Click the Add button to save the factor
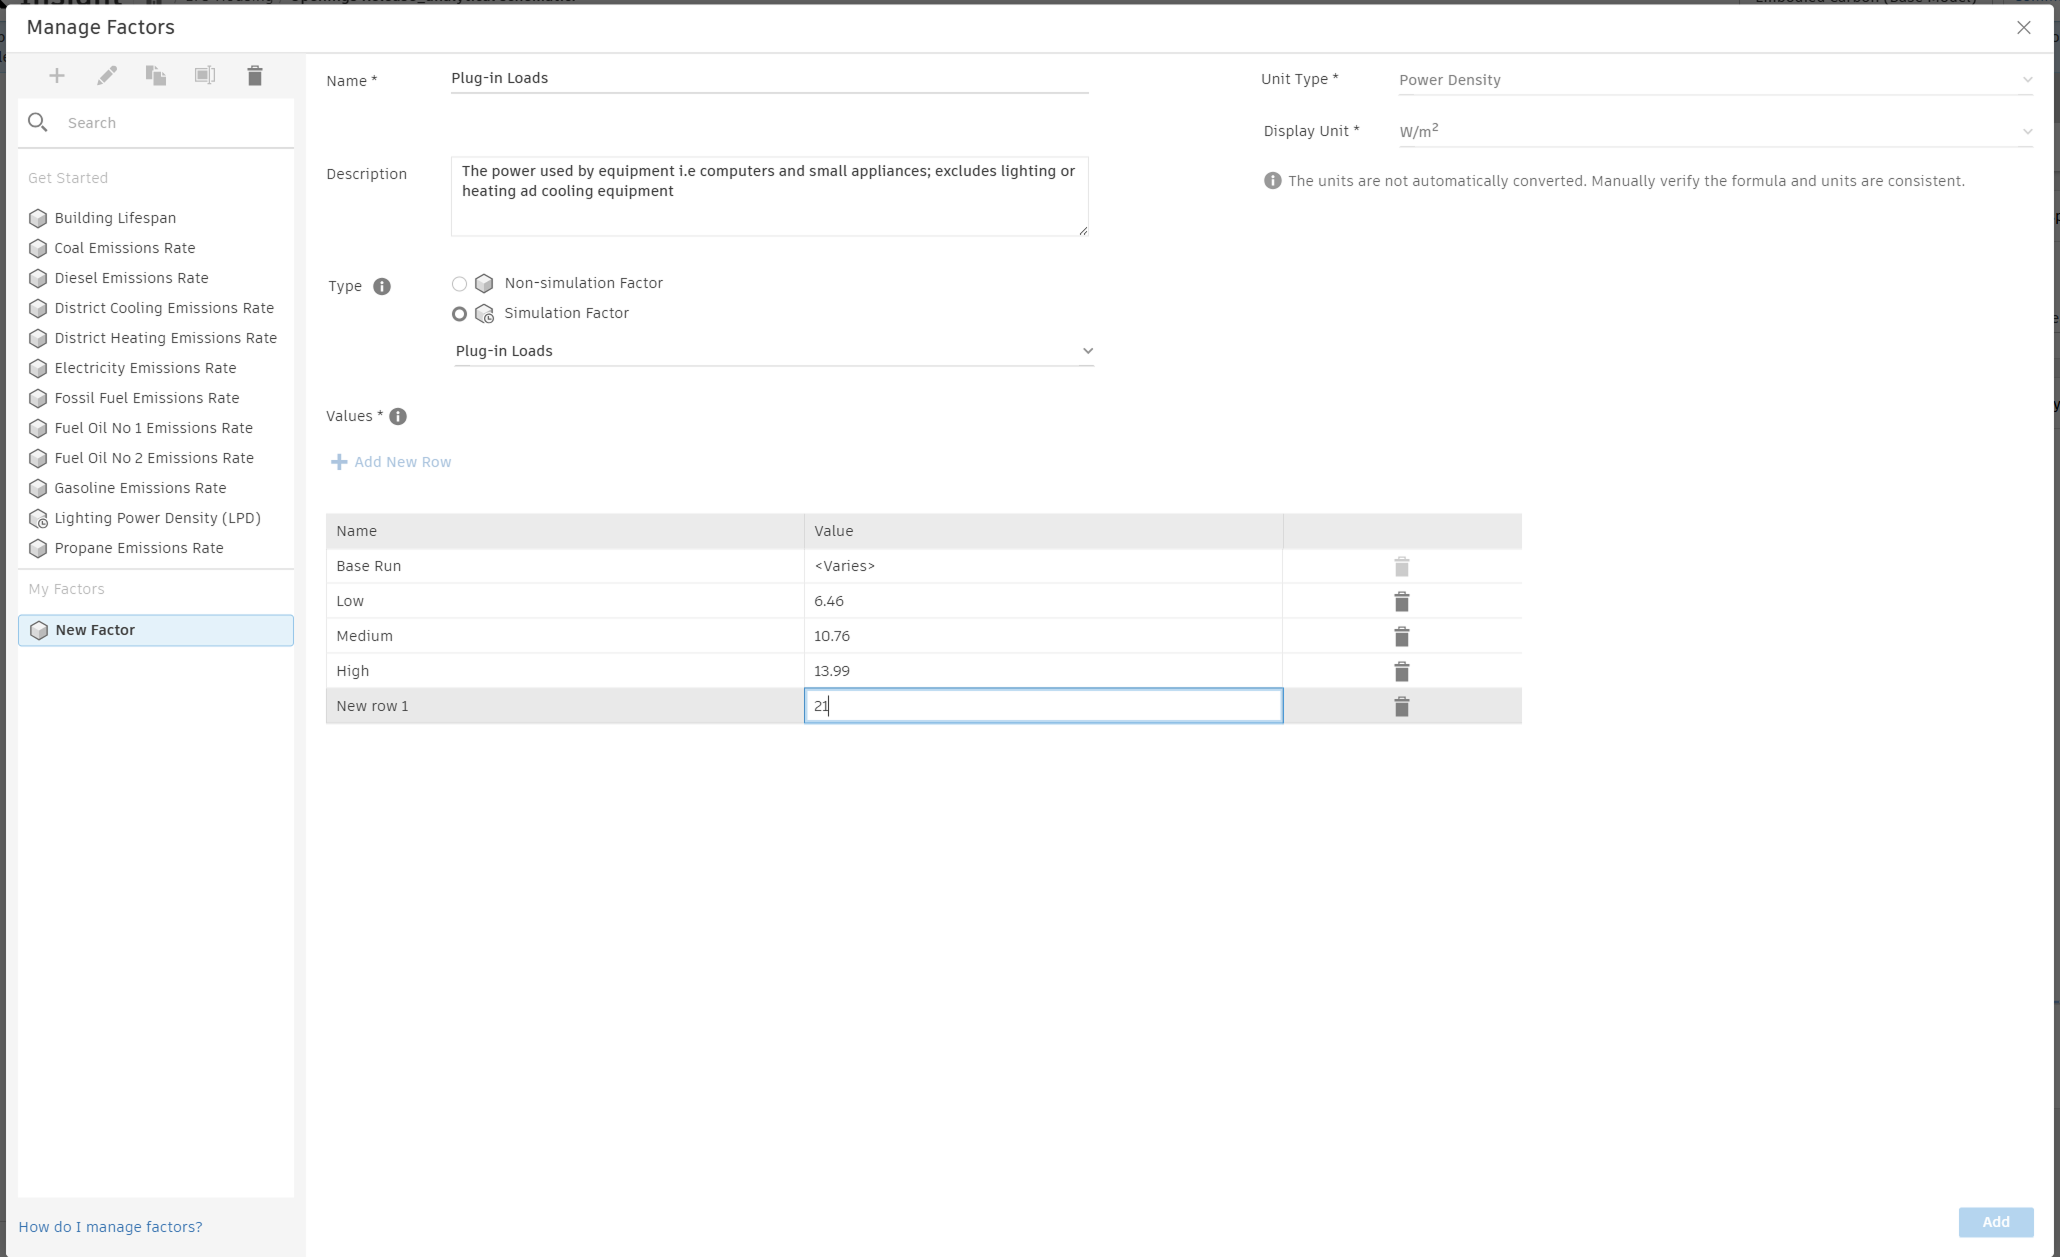 (1994, 1222)
